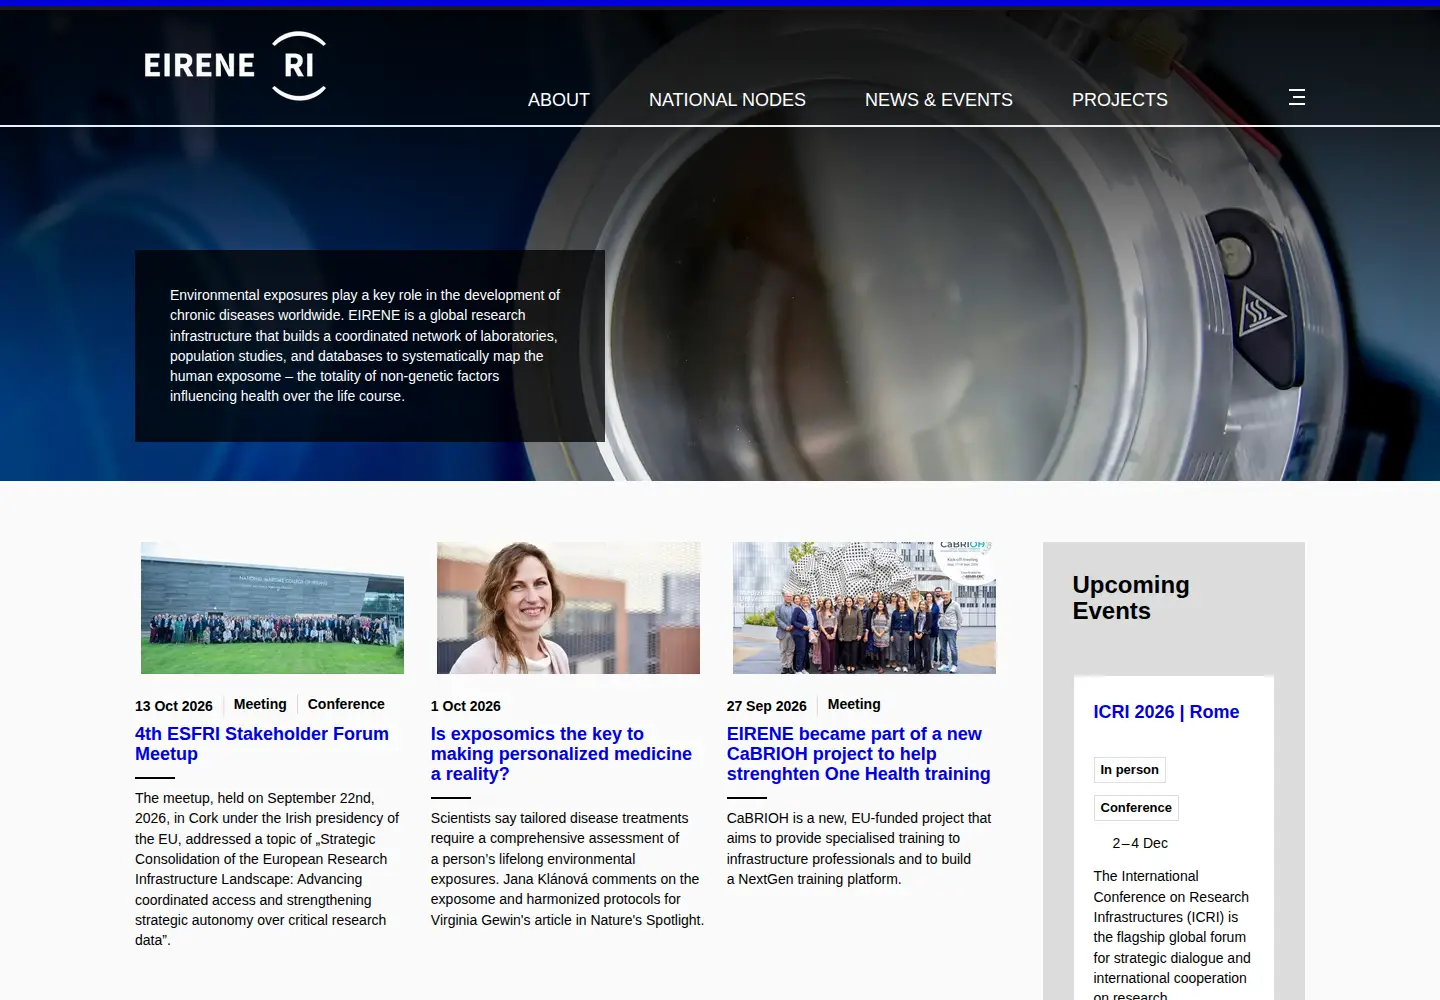1440x1000 pixels.
Task: Open the CaBRIOH project article link
Action: tap(858, 754)
